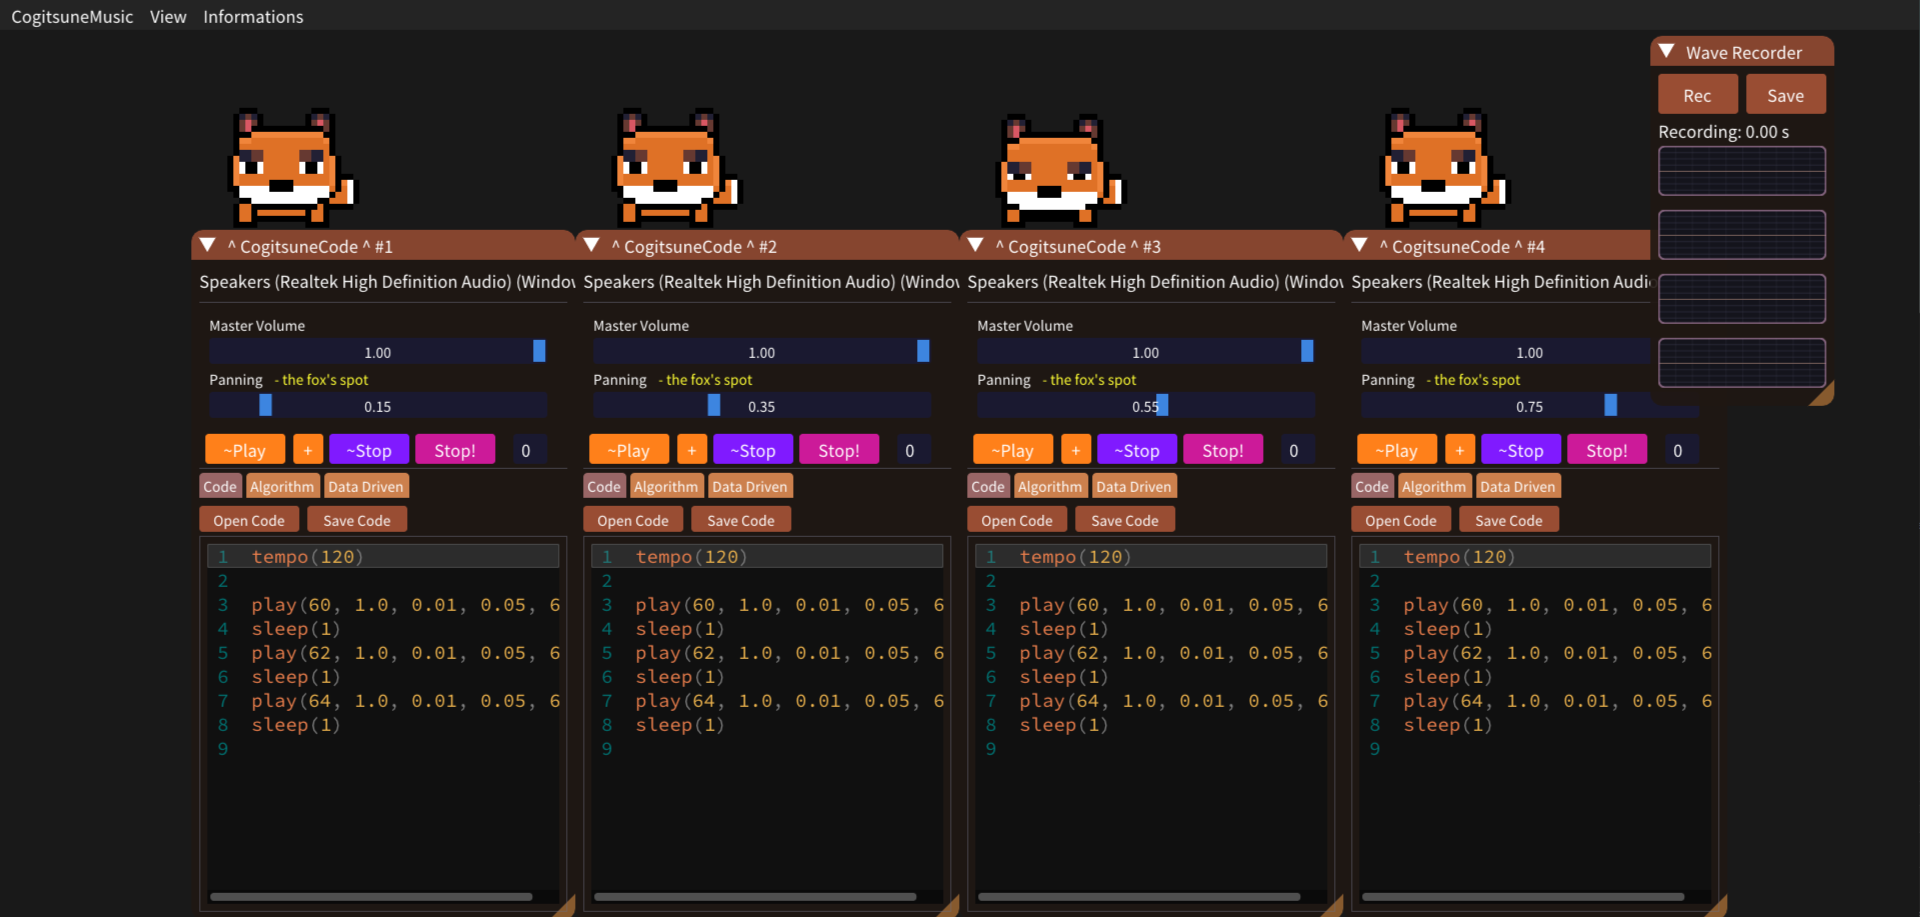Click Open Code in panel #3
Image resolution: width=1920 pixels, height=917 pixels.
click(x=1016, y=520)
